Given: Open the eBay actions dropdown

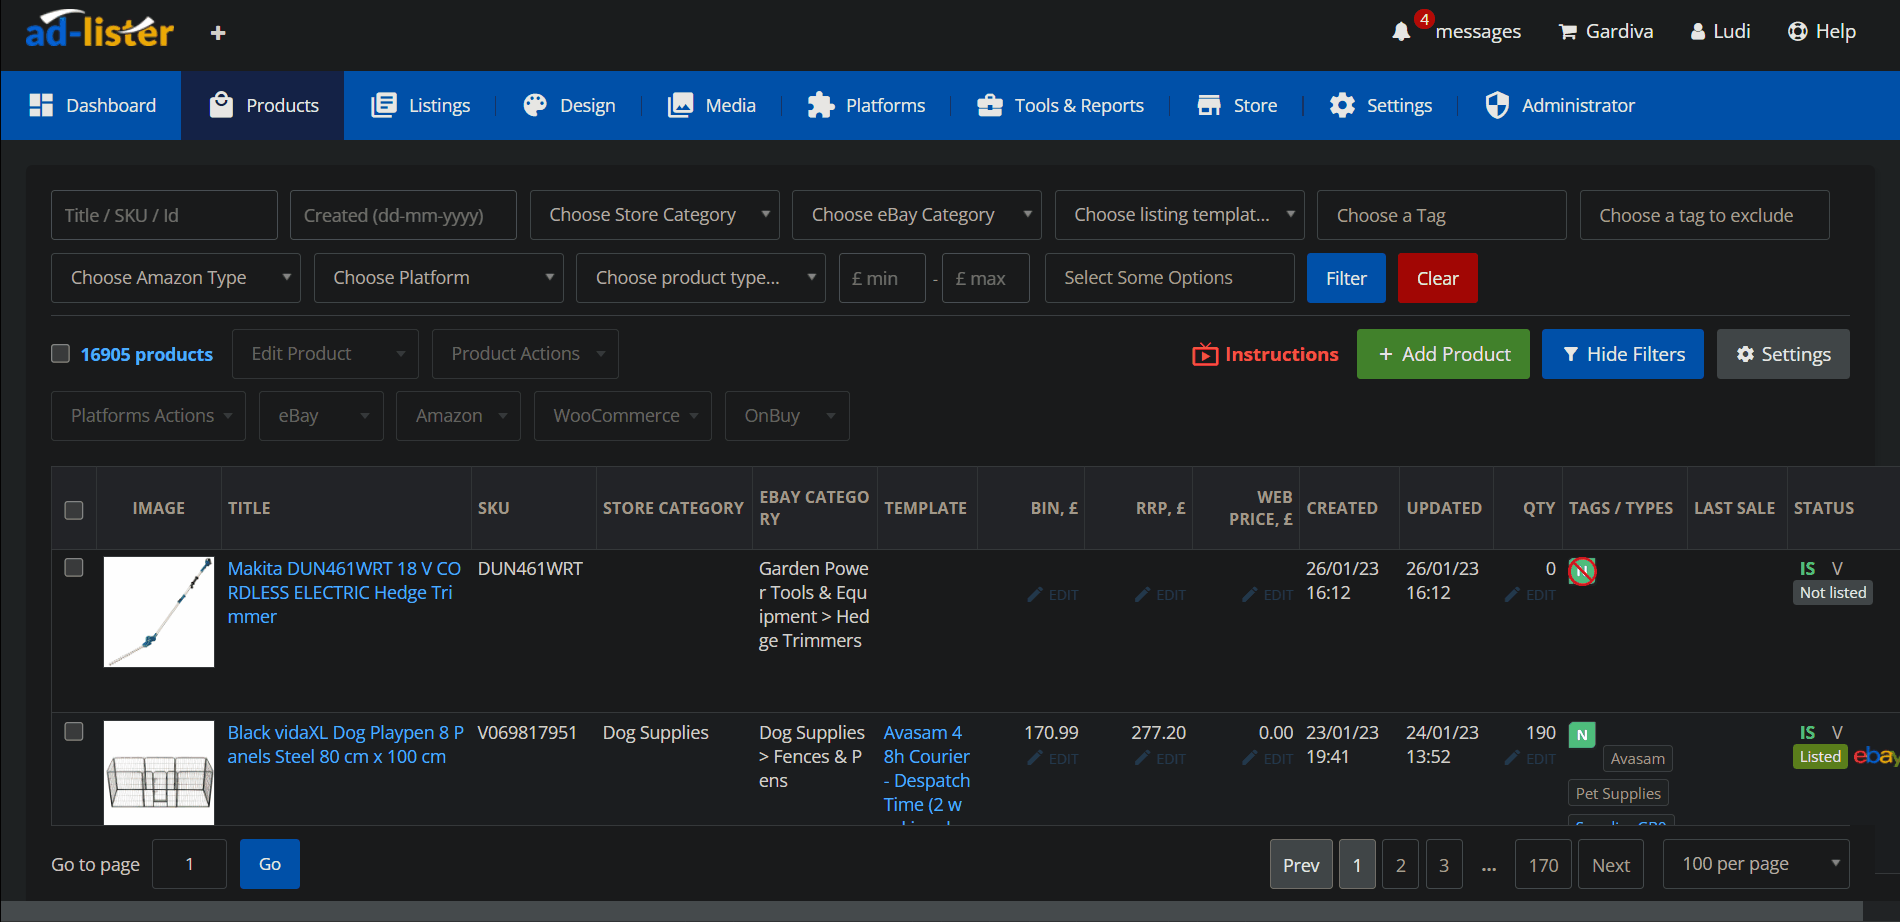Looking at the screenshot, I should [x=321, y=416].
